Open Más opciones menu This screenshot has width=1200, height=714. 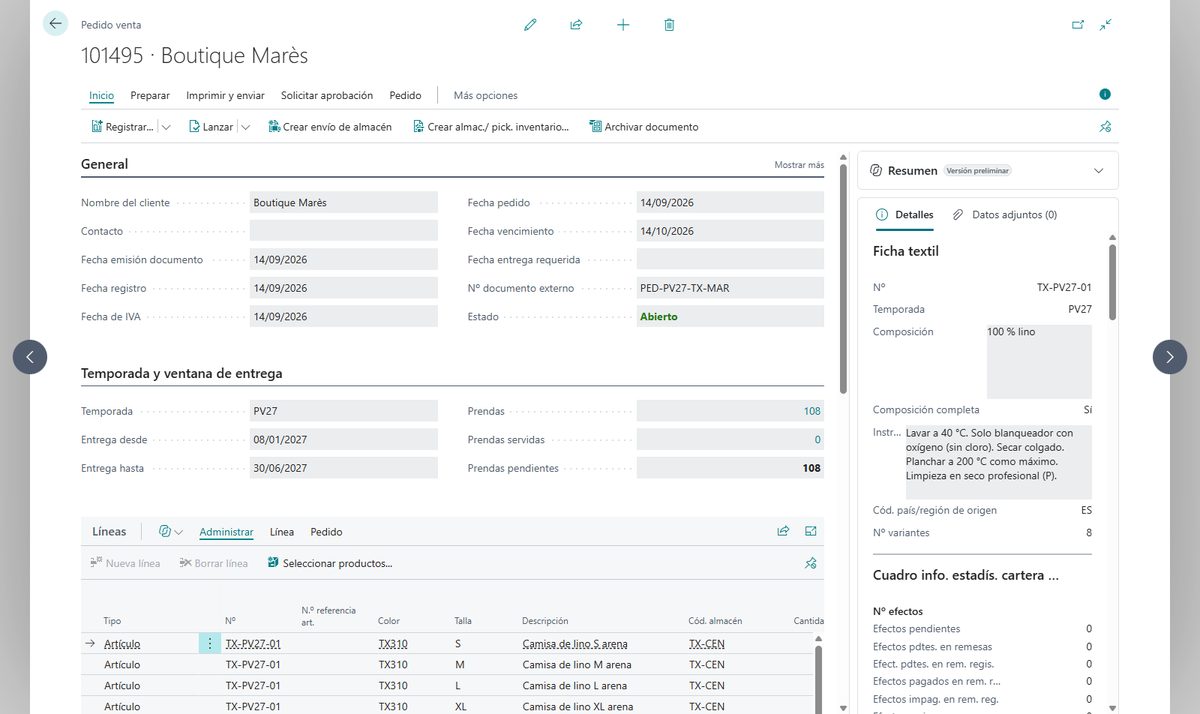[486, 96]
